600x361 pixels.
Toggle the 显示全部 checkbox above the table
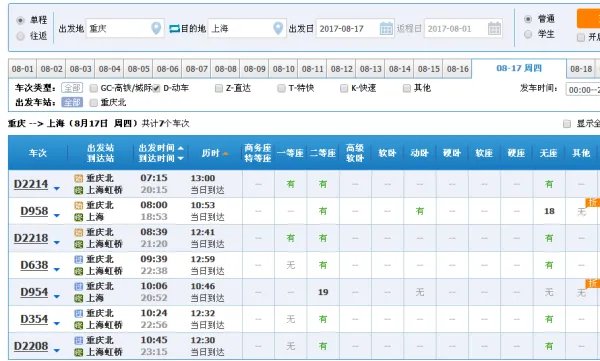click(x=567, y=124)
